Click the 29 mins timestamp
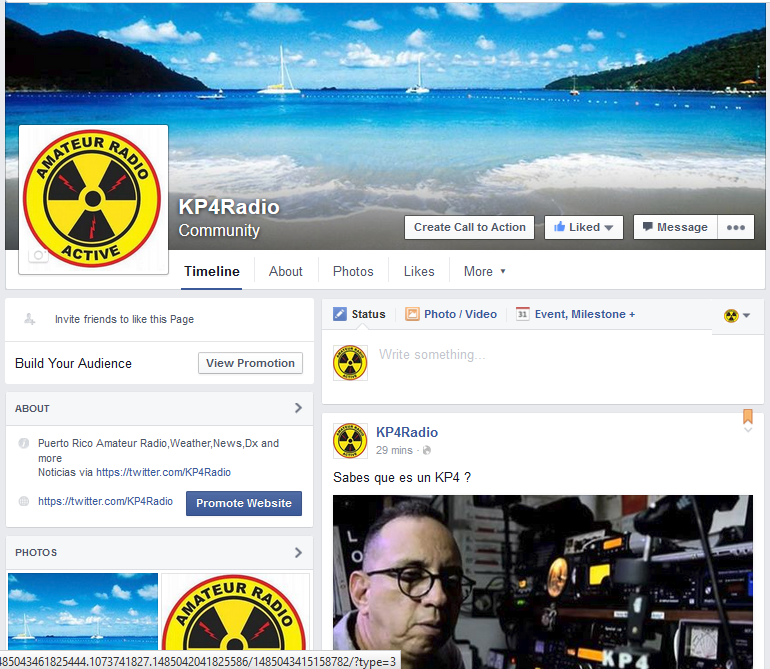The width and height of the screenshot is (770, 669). point(394,450)
